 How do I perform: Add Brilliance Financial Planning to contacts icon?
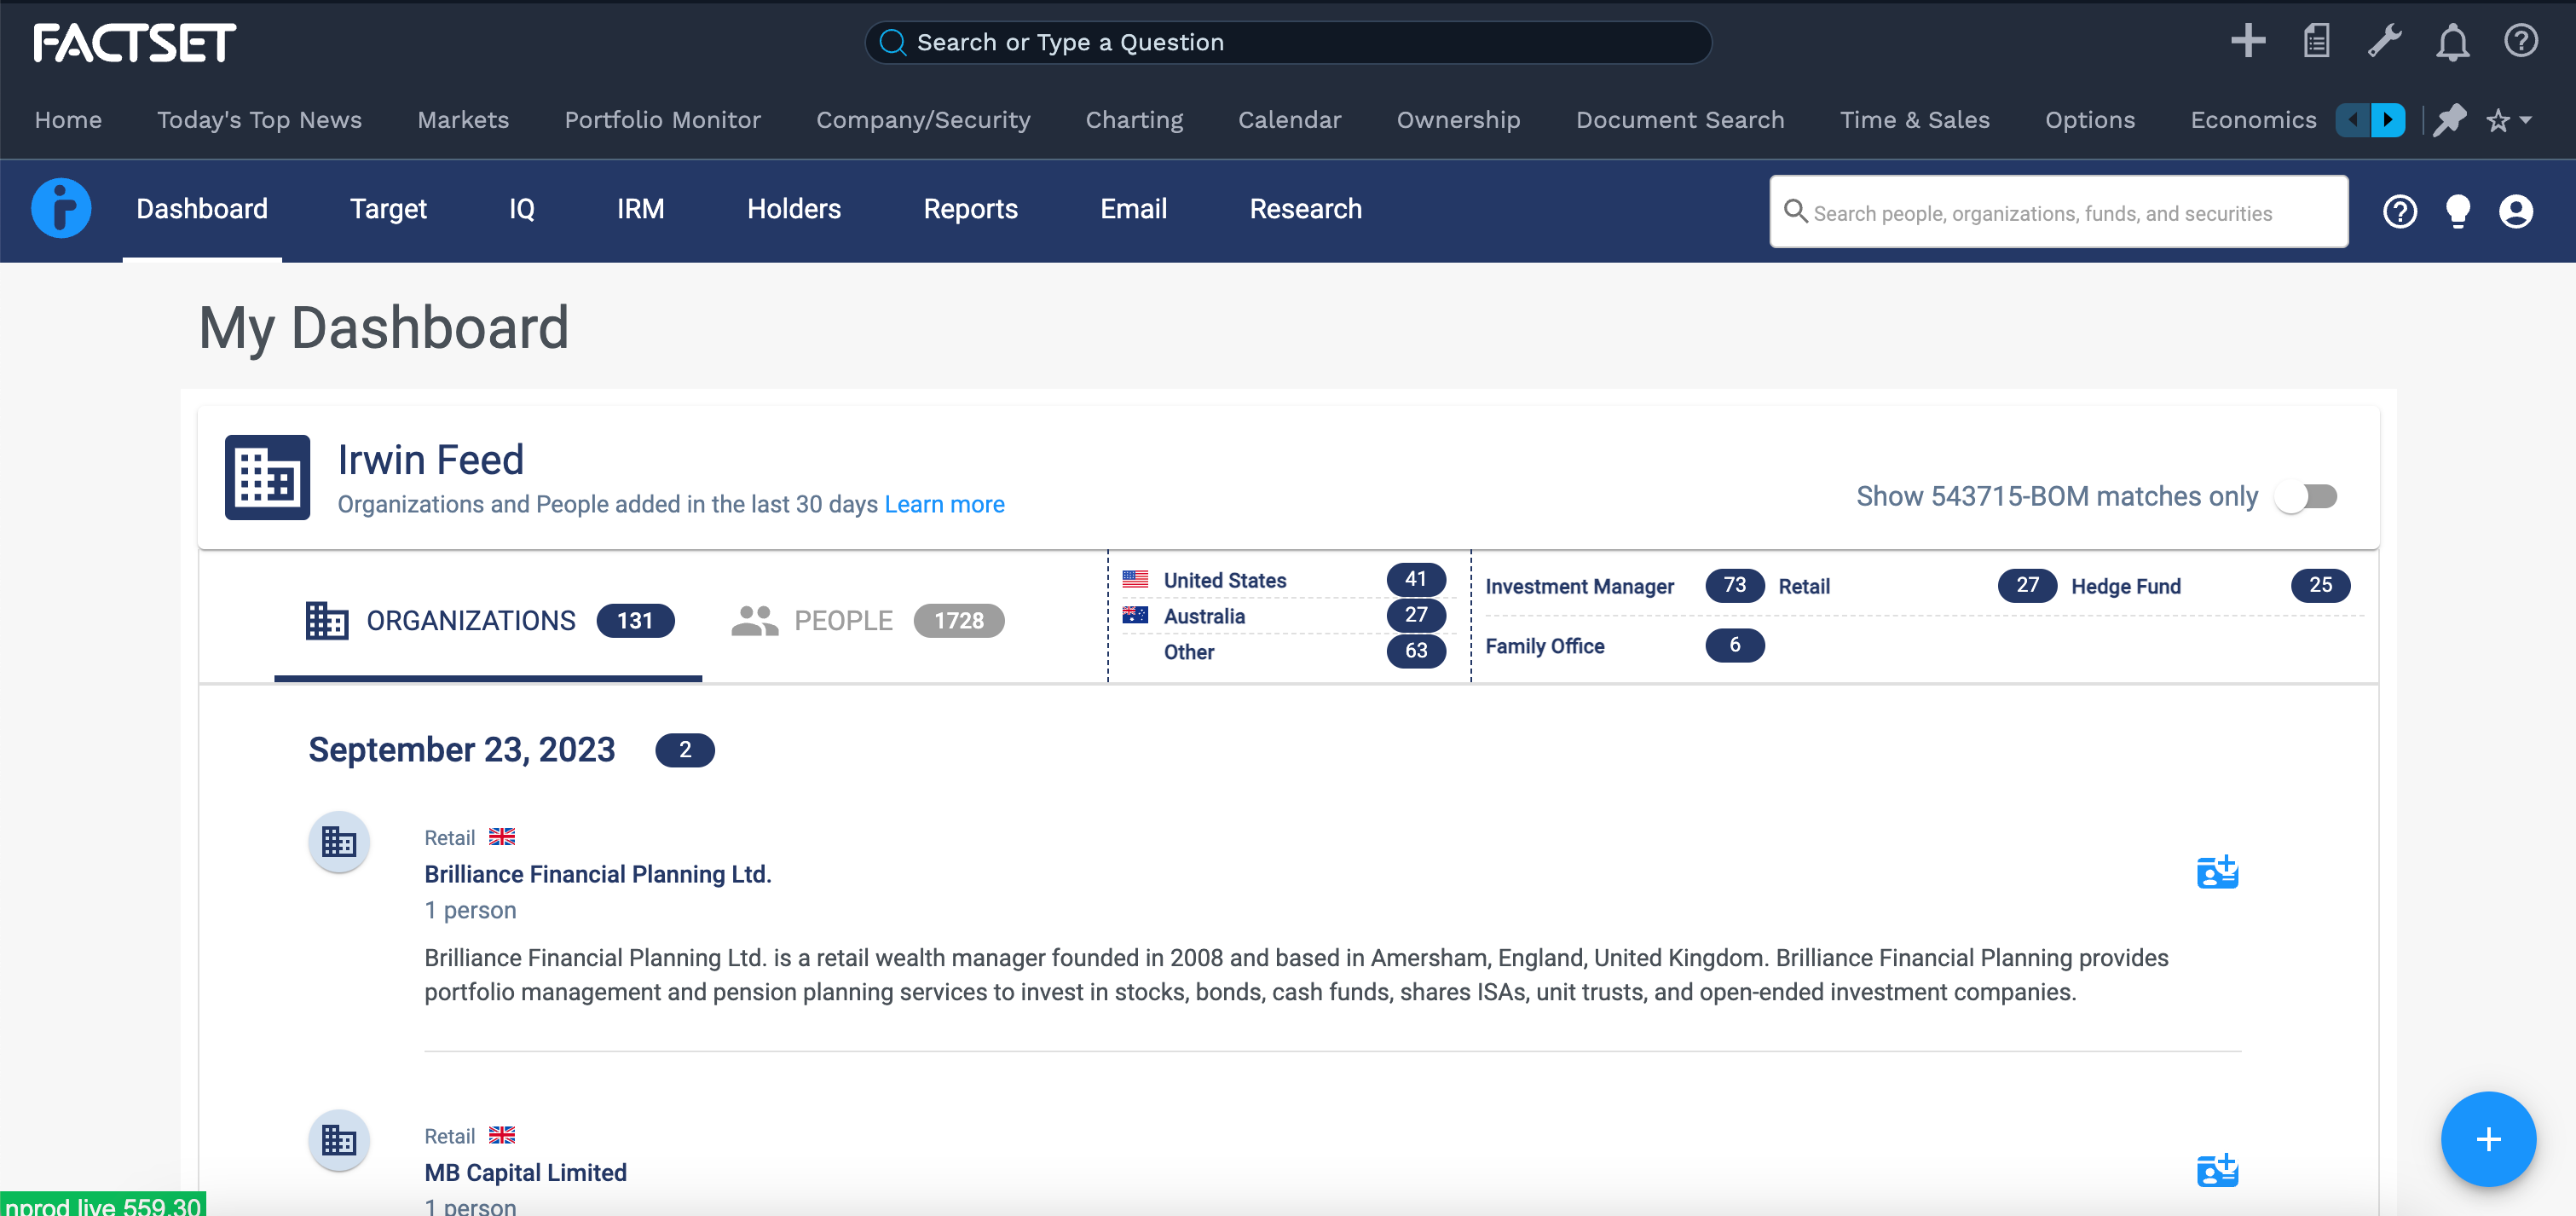(2216, 872)
